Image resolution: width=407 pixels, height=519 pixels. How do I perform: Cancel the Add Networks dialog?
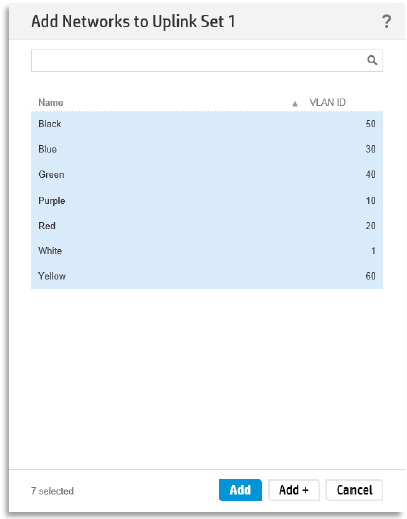tap(354, 490)
